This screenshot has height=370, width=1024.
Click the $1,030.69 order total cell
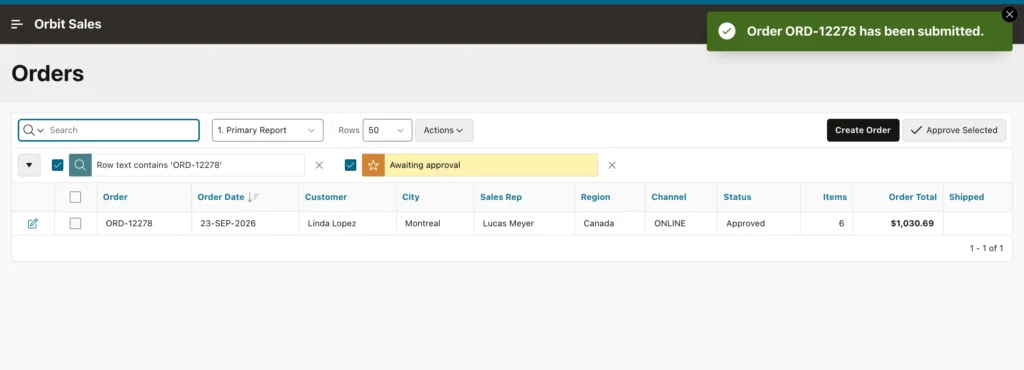(912, 223)
